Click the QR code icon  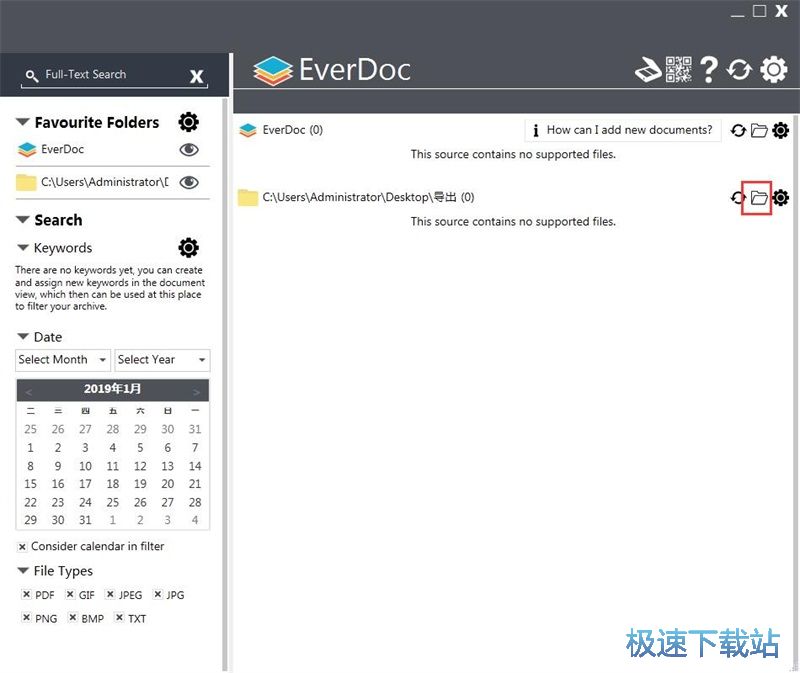coord(679,70)
